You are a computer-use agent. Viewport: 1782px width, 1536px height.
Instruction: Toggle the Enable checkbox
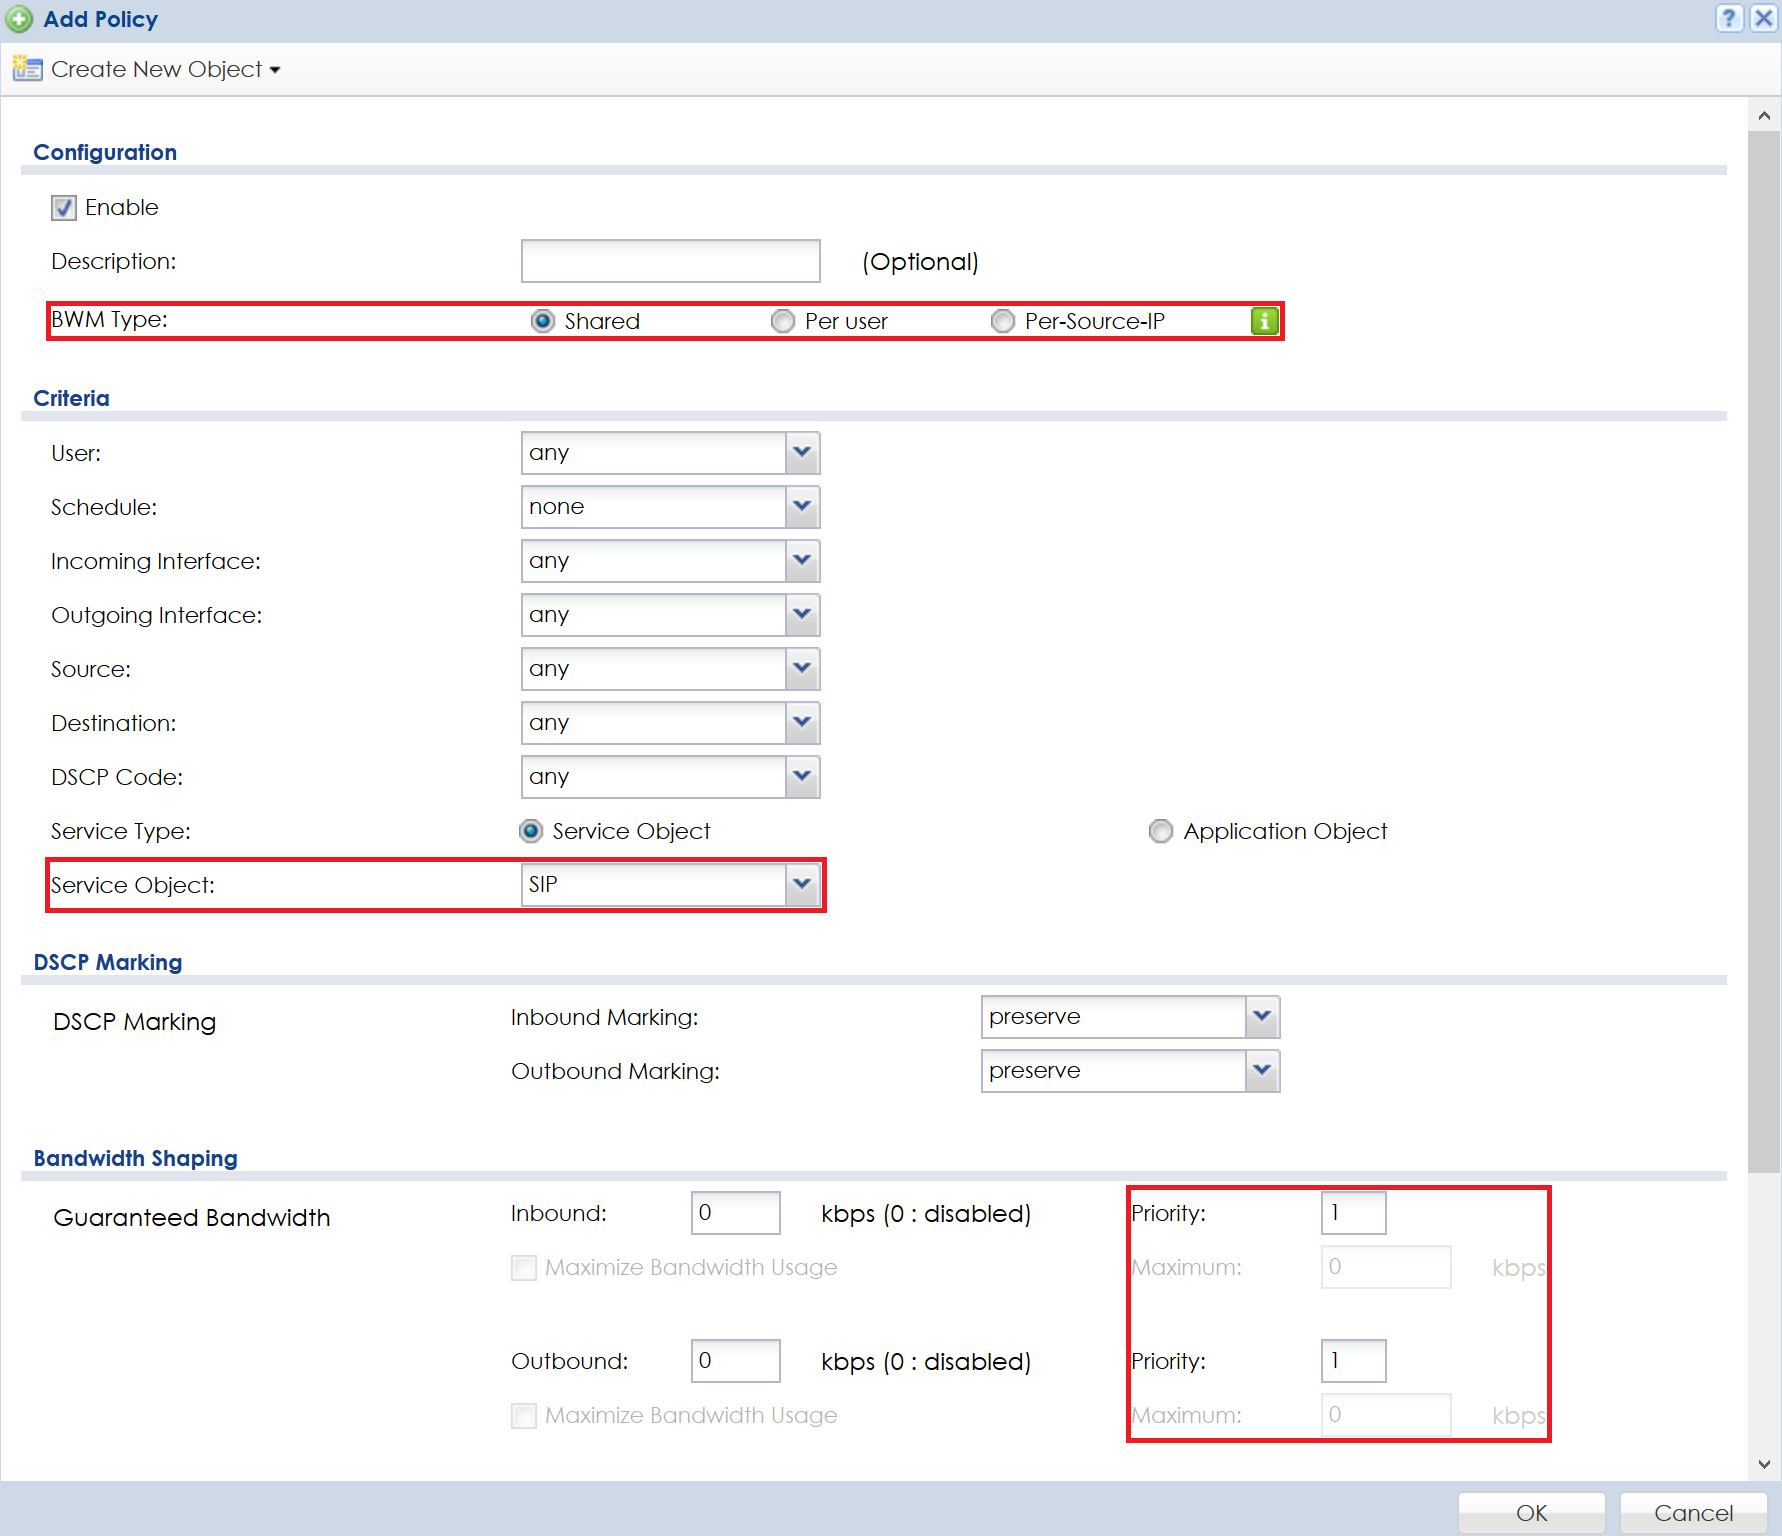[x=64, y=208]
